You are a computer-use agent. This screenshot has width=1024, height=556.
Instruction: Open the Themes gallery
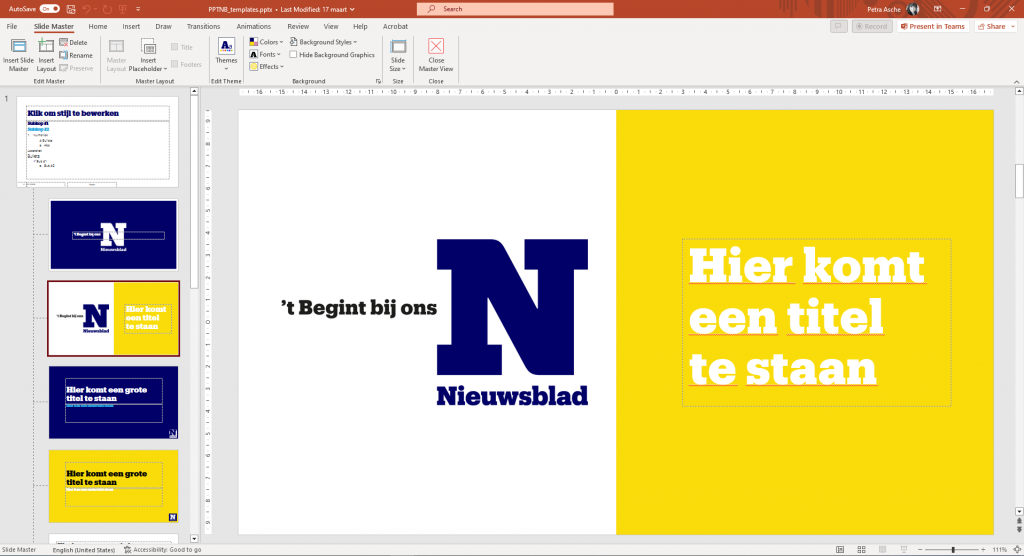(x=226, y=55)
